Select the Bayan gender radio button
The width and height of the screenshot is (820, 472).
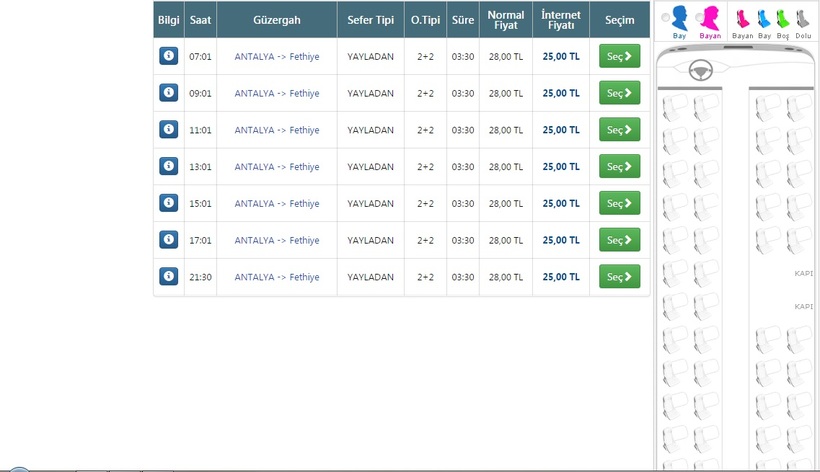tap(698, 18)
